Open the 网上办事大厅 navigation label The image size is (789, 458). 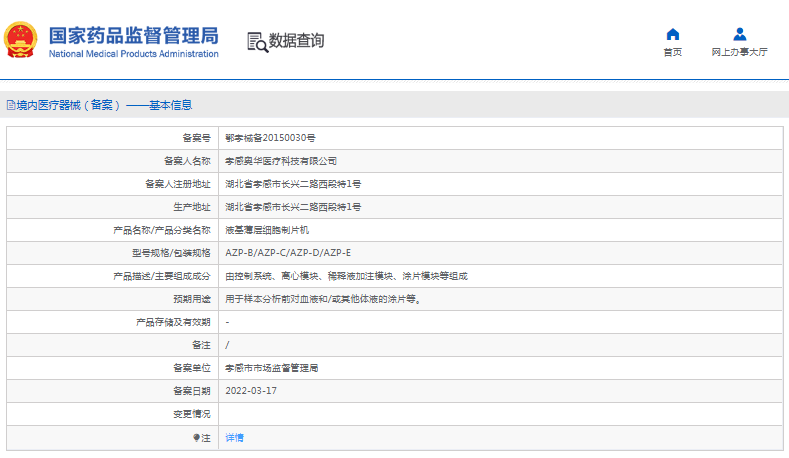click(x=739, y=52)
